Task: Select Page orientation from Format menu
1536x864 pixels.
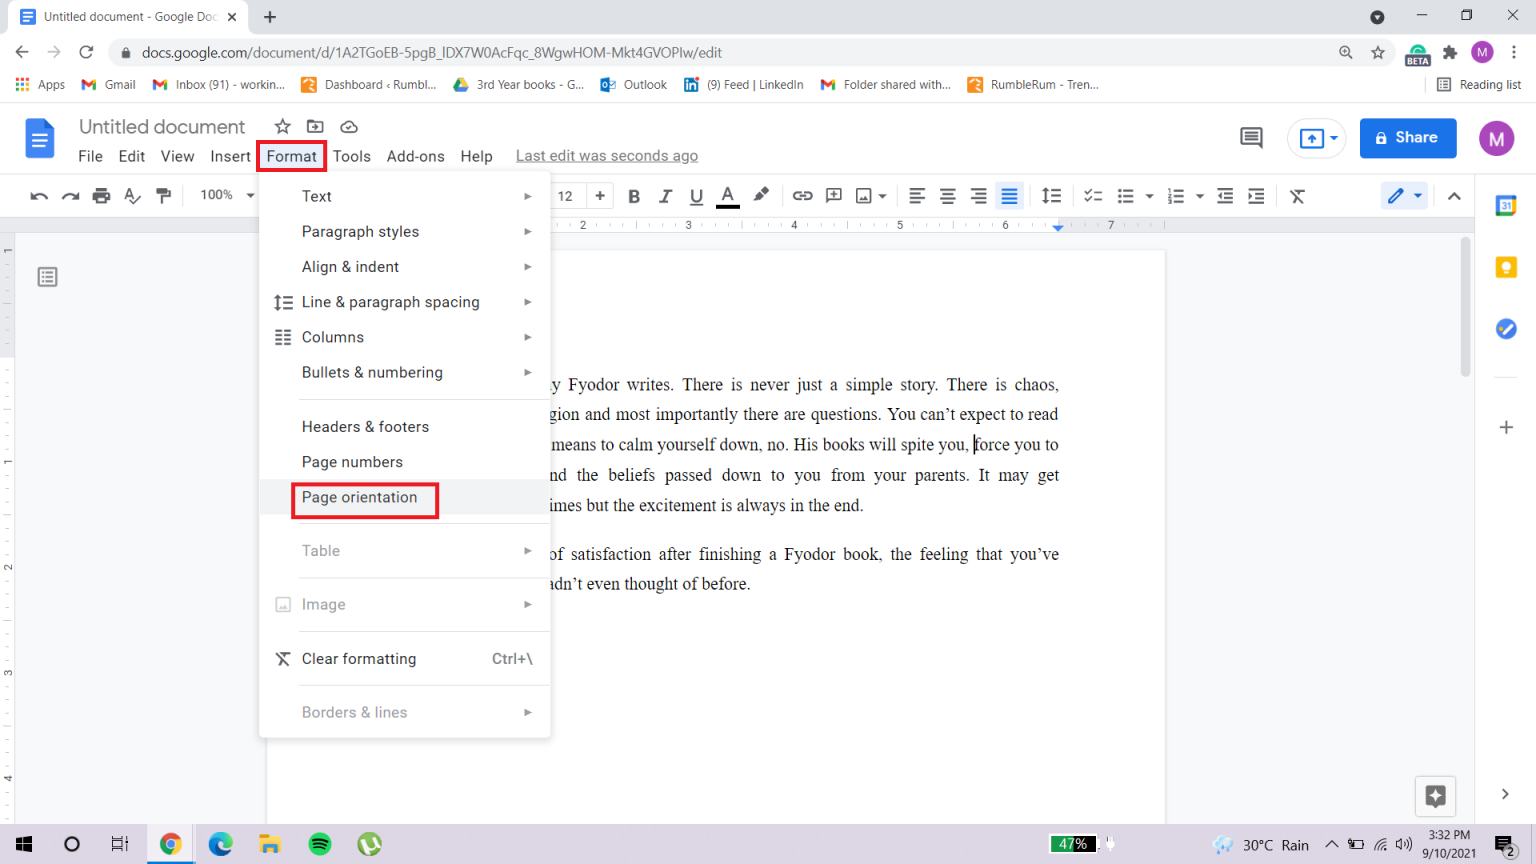Action: coord(360,498)
